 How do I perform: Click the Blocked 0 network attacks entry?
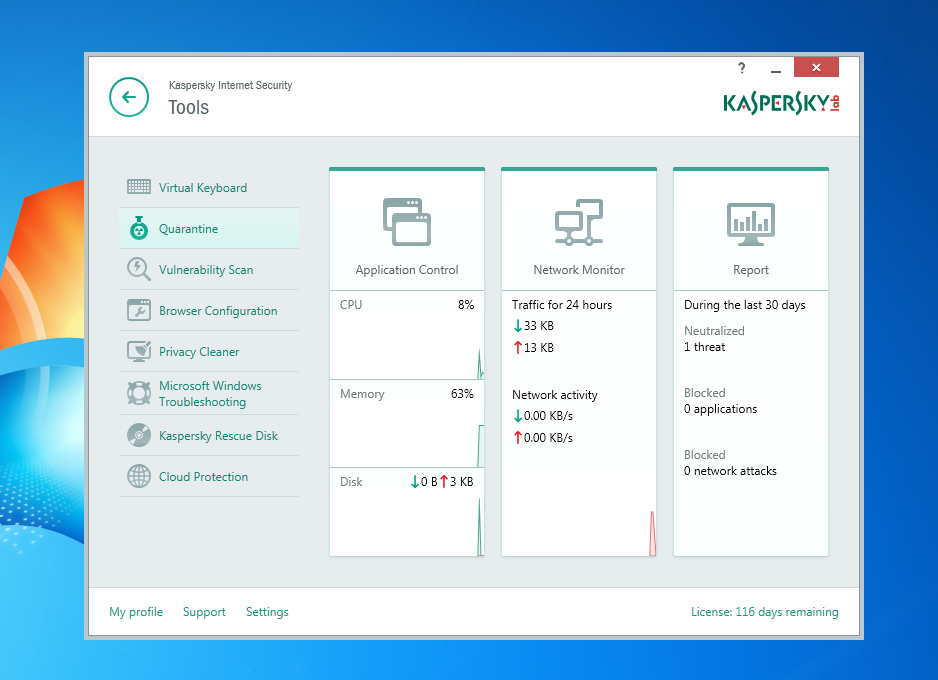pos(730,463)
